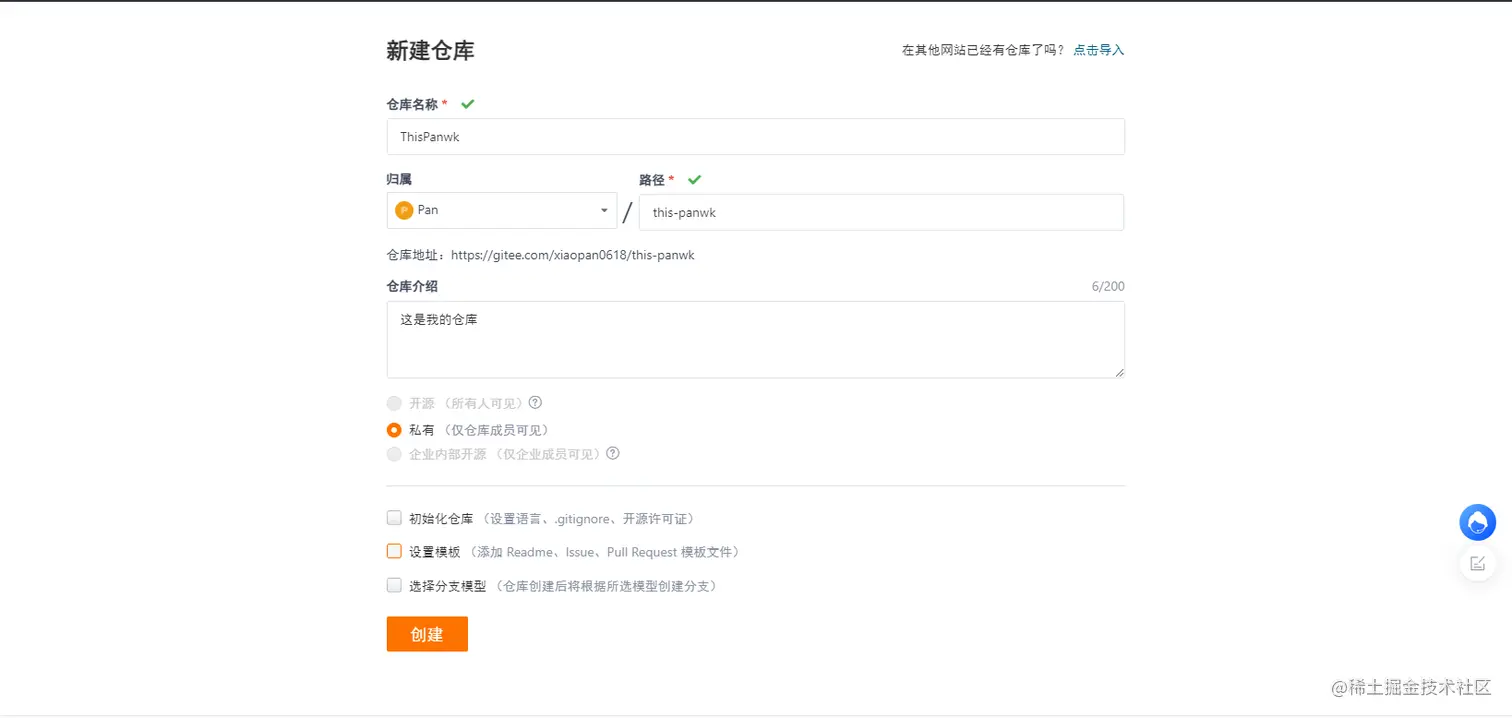
Task: Click help icon beside 企业内部开源 option
Action: click(613, 453)
